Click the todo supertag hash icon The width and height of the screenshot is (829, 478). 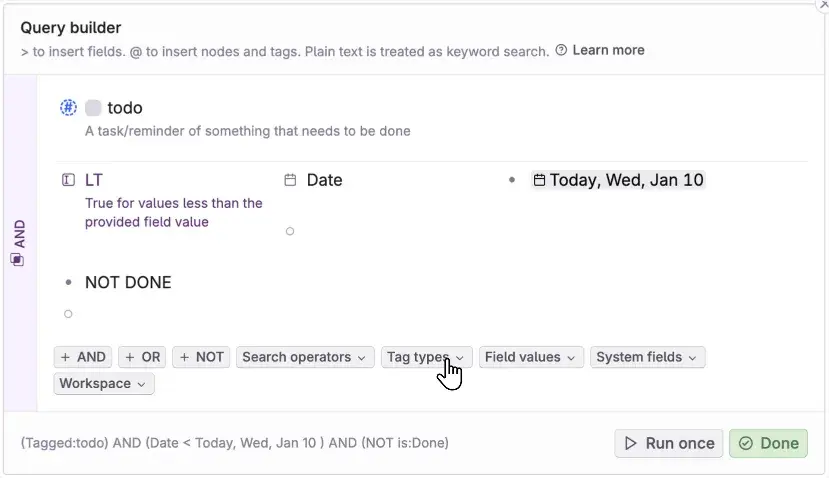pos(68,107)
